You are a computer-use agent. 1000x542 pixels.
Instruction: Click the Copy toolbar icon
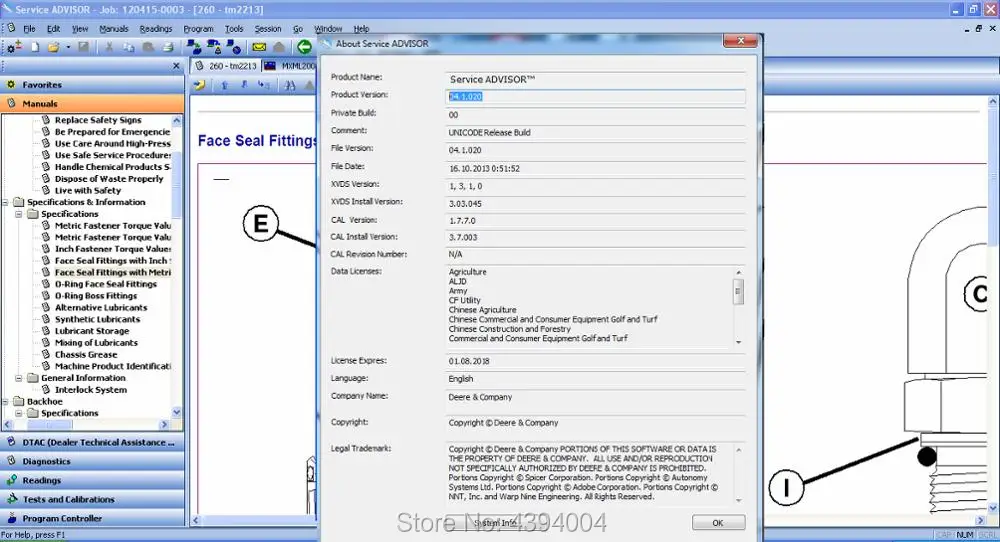[x=129, y=47]
